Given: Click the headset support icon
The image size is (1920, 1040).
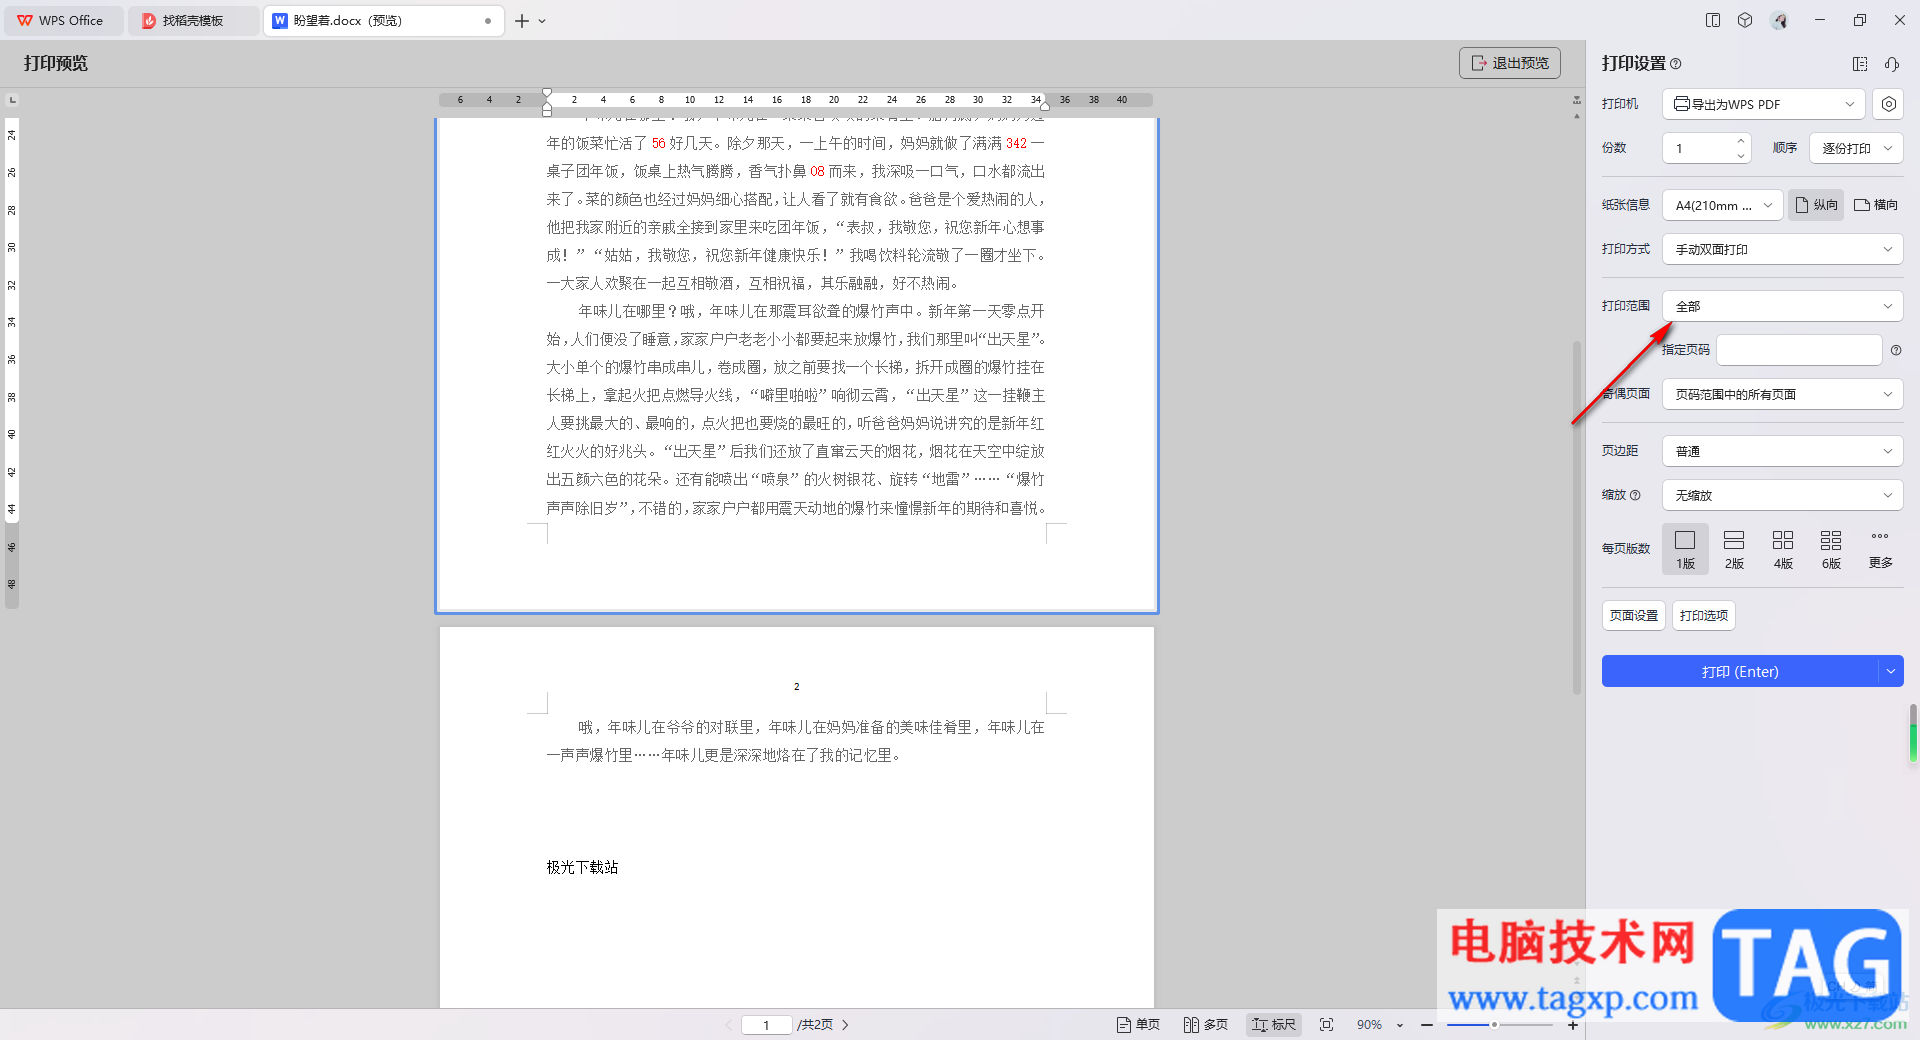Looking at the screenshot, I should coord(1892,64).
